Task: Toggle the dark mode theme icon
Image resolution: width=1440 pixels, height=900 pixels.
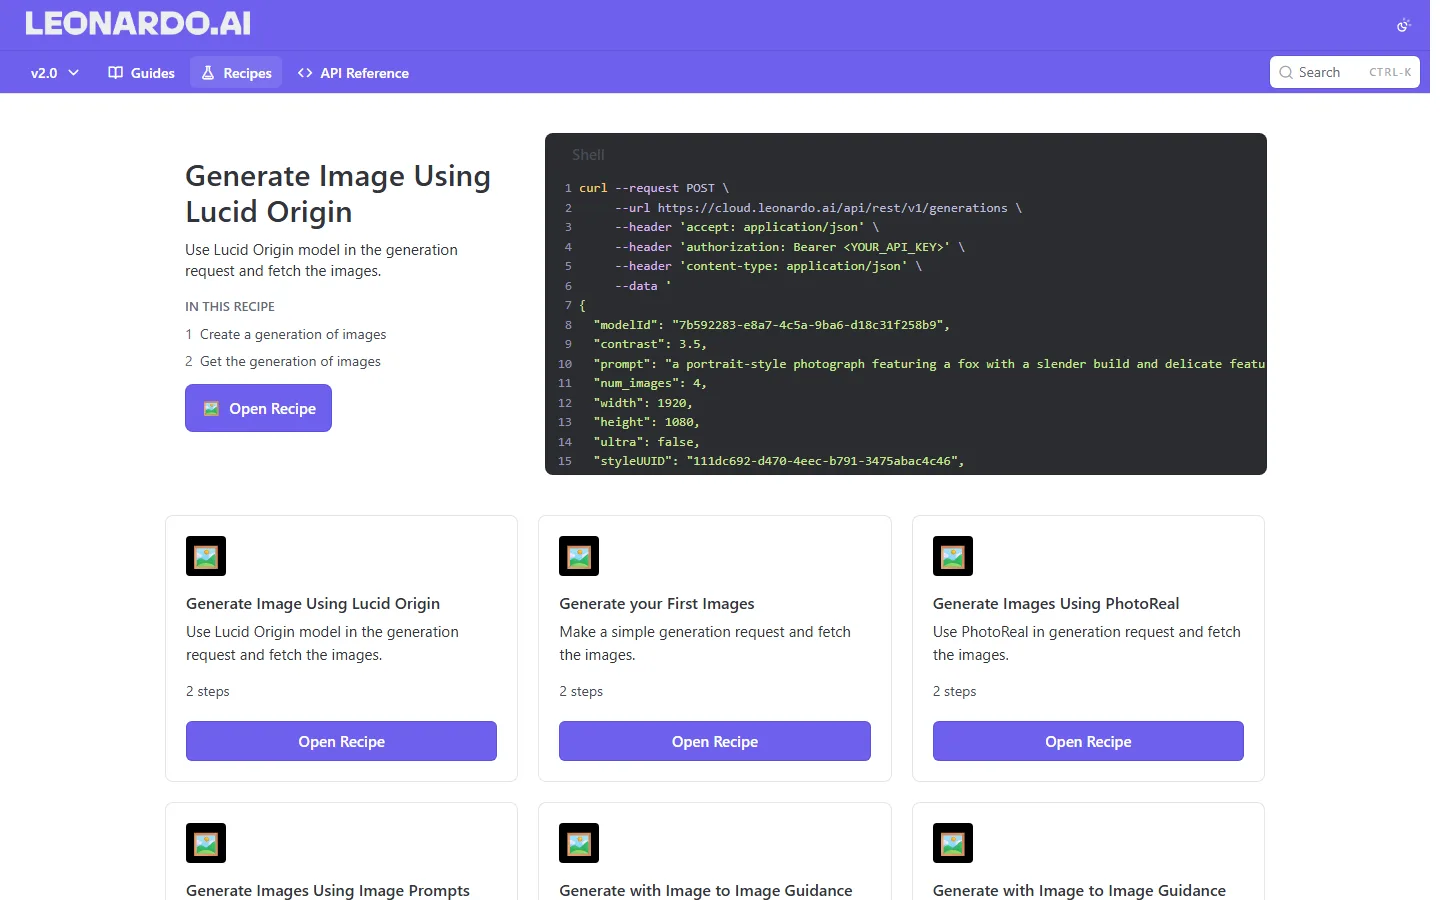Action: coord(1403,25)
